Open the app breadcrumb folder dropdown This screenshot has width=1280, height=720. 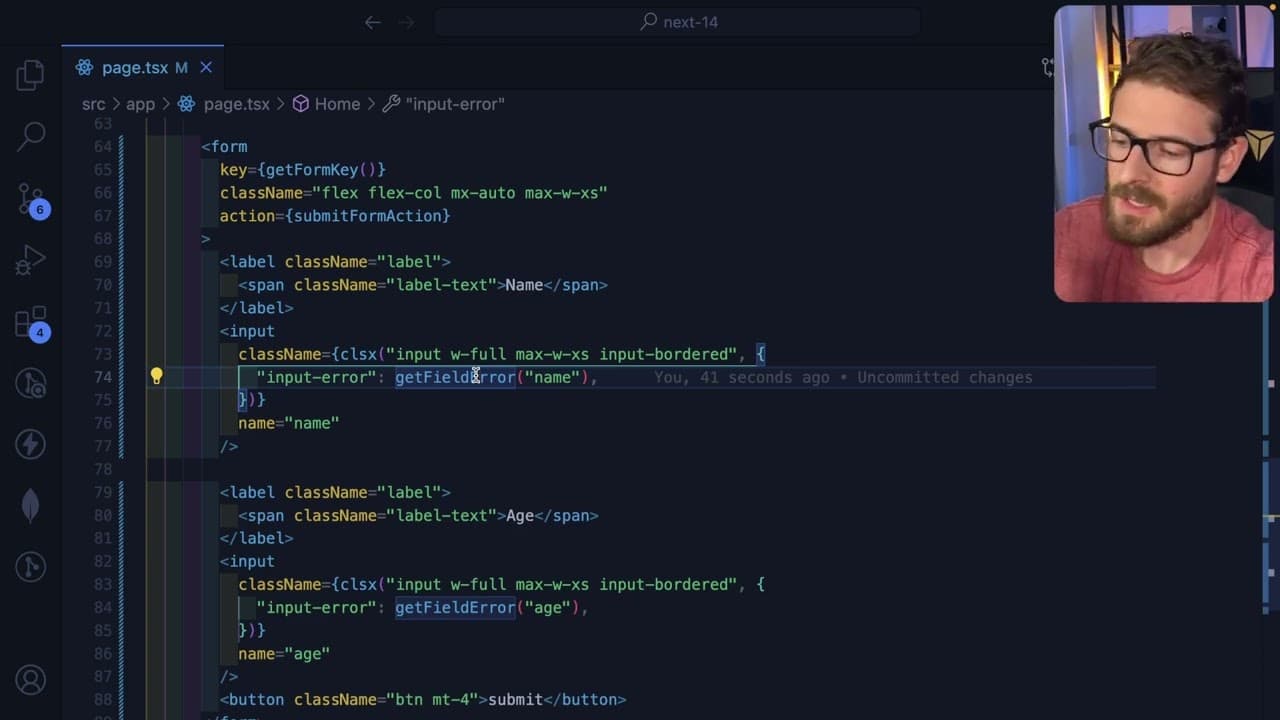[140, 104]
